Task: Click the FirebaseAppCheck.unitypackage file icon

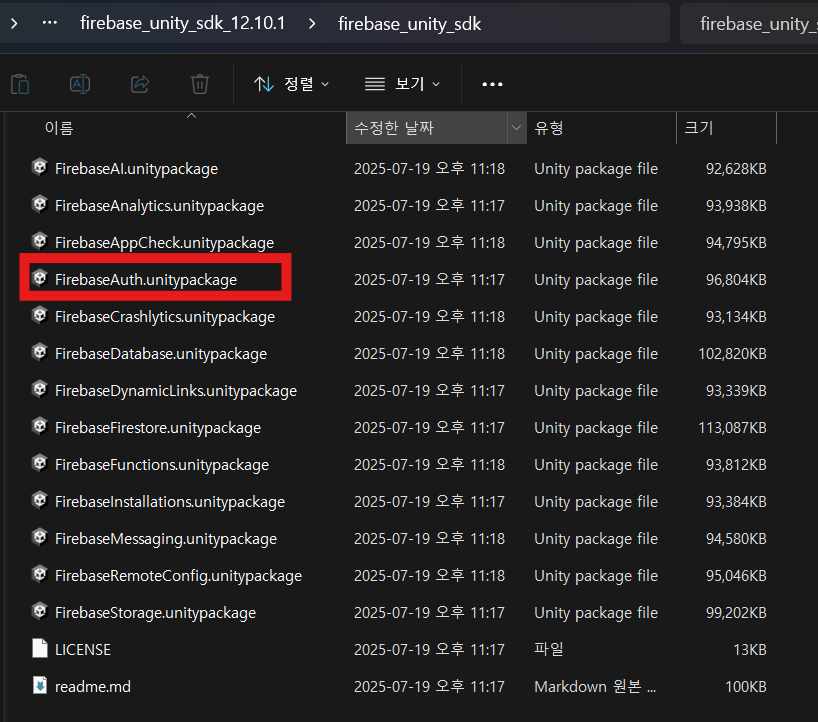Action: pos(40,242)
